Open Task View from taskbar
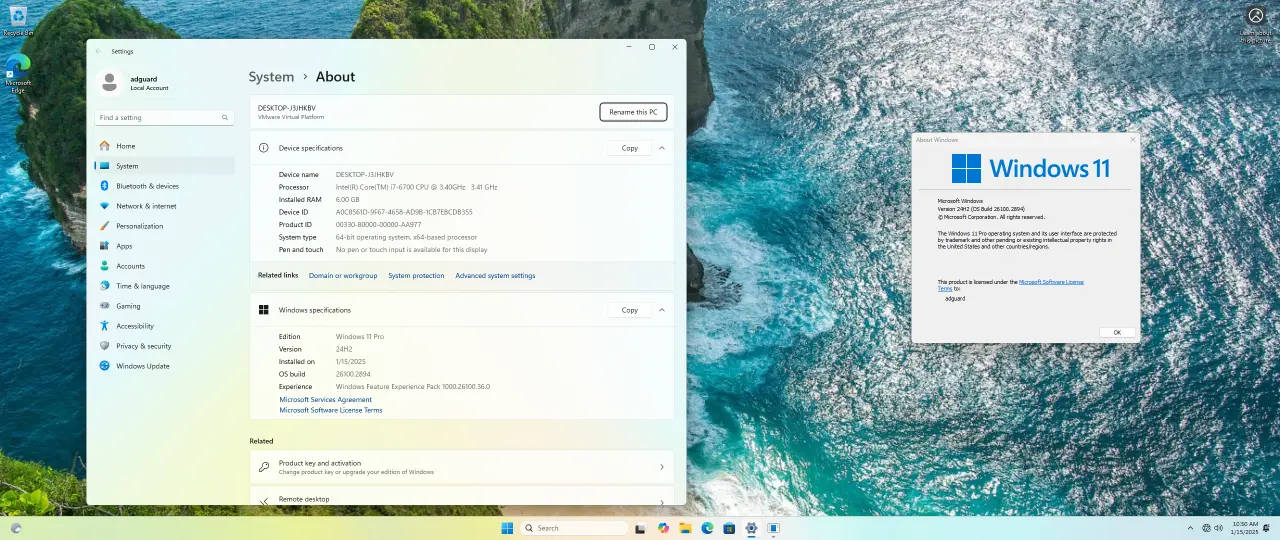 (x=641, y=528)
